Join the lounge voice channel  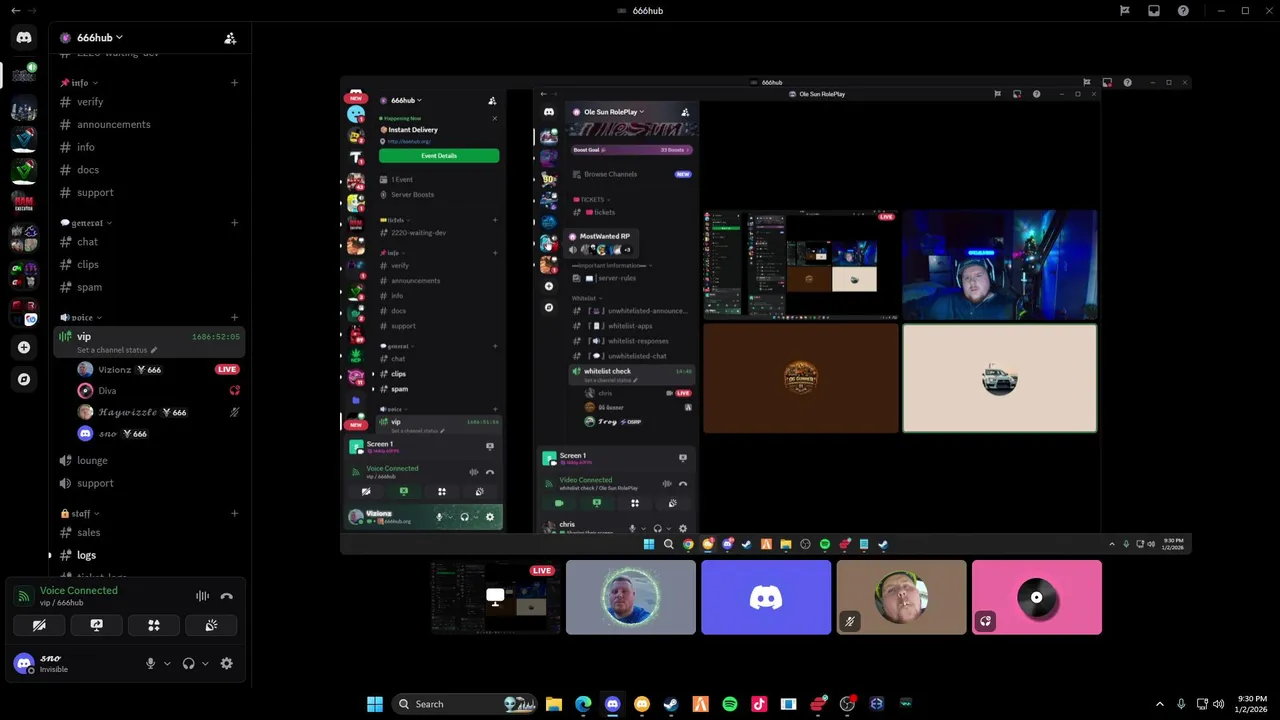click(x=148, y=461)
